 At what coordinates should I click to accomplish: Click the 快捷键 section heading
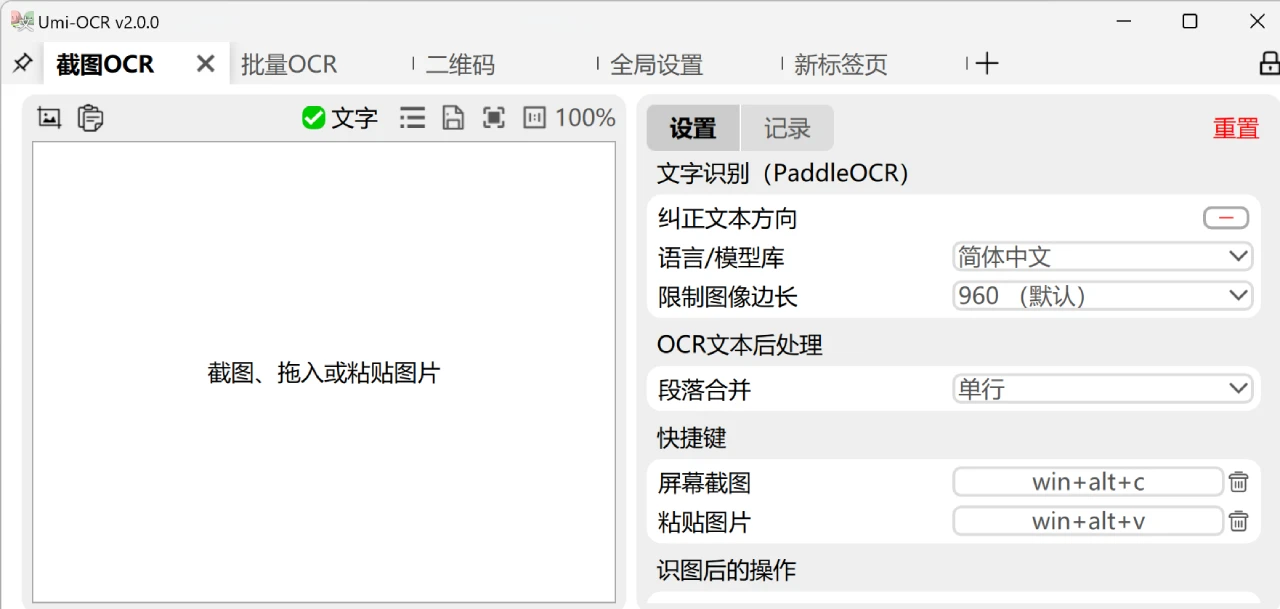[691, 438]
